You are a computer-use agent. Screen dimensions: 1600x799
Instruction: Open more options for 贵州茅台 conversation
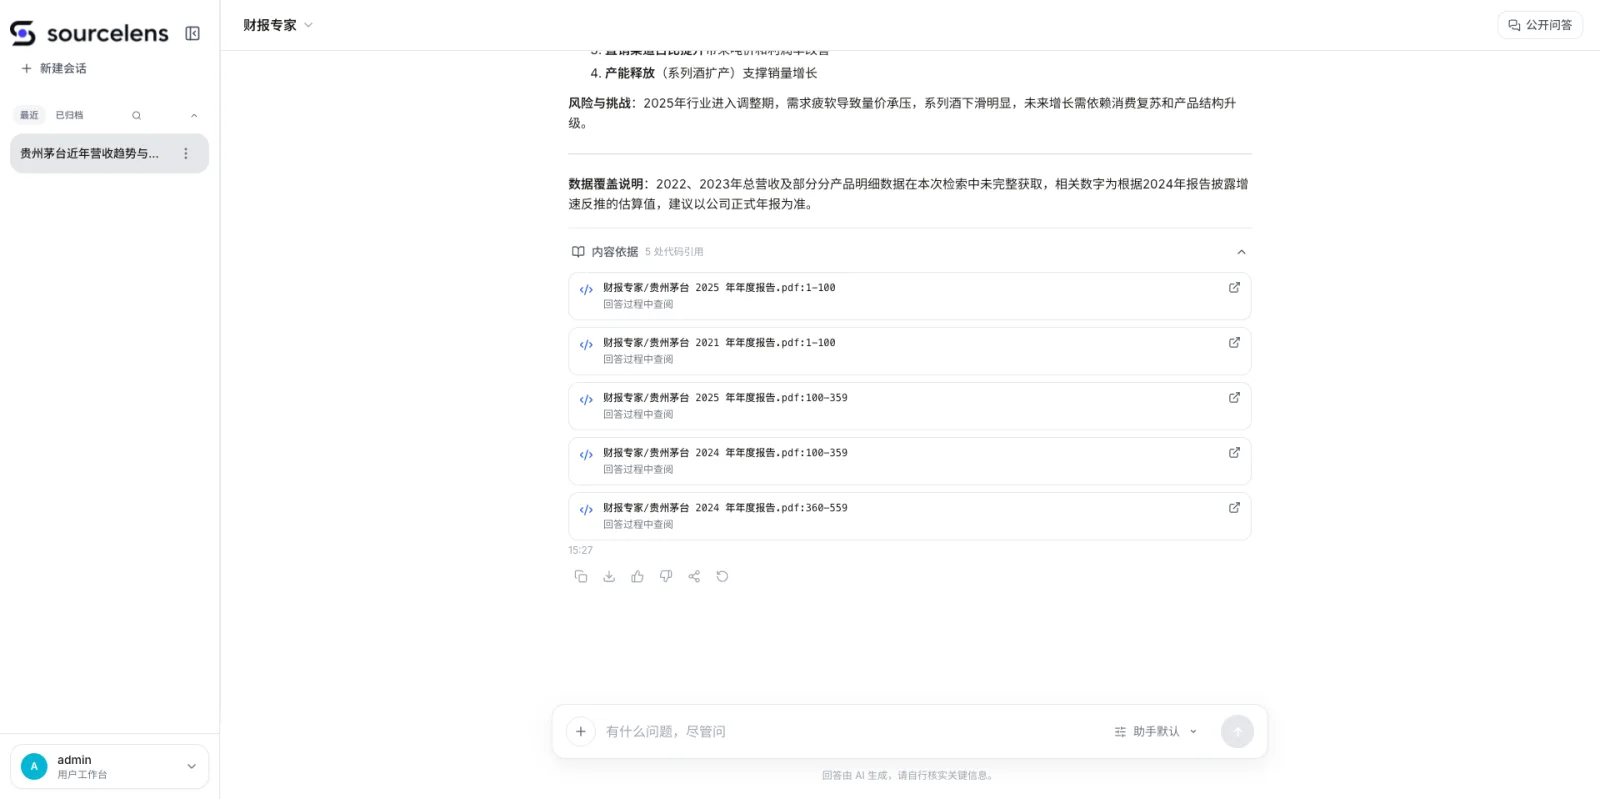(186, 154)
